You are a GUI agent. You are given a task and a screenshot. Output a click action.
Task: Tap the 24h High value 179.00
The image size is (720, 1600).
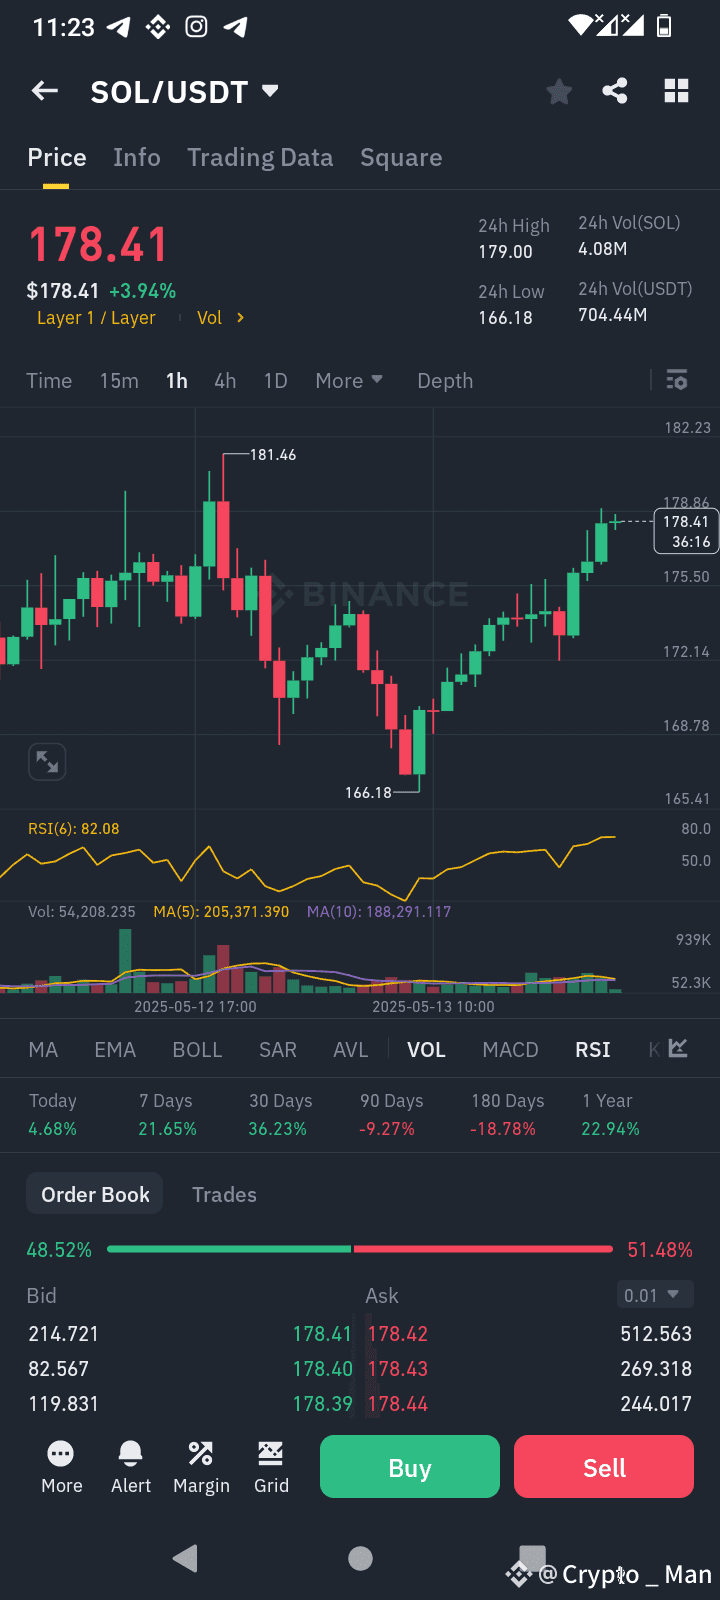pyautogui.click(x=505, y=252)
